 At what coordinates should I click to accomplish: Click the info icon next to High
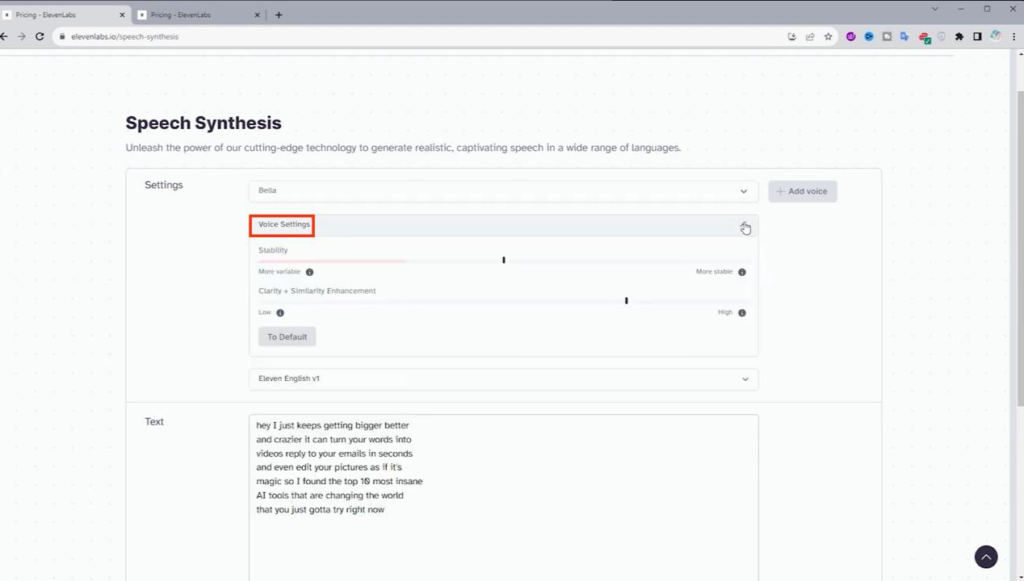(x=742, y=313)
